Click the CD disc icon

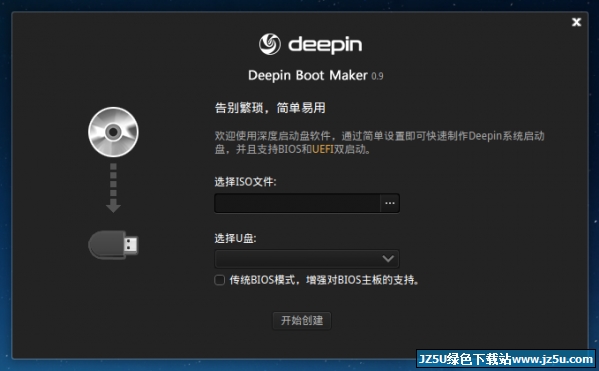[x=113, y=132]
